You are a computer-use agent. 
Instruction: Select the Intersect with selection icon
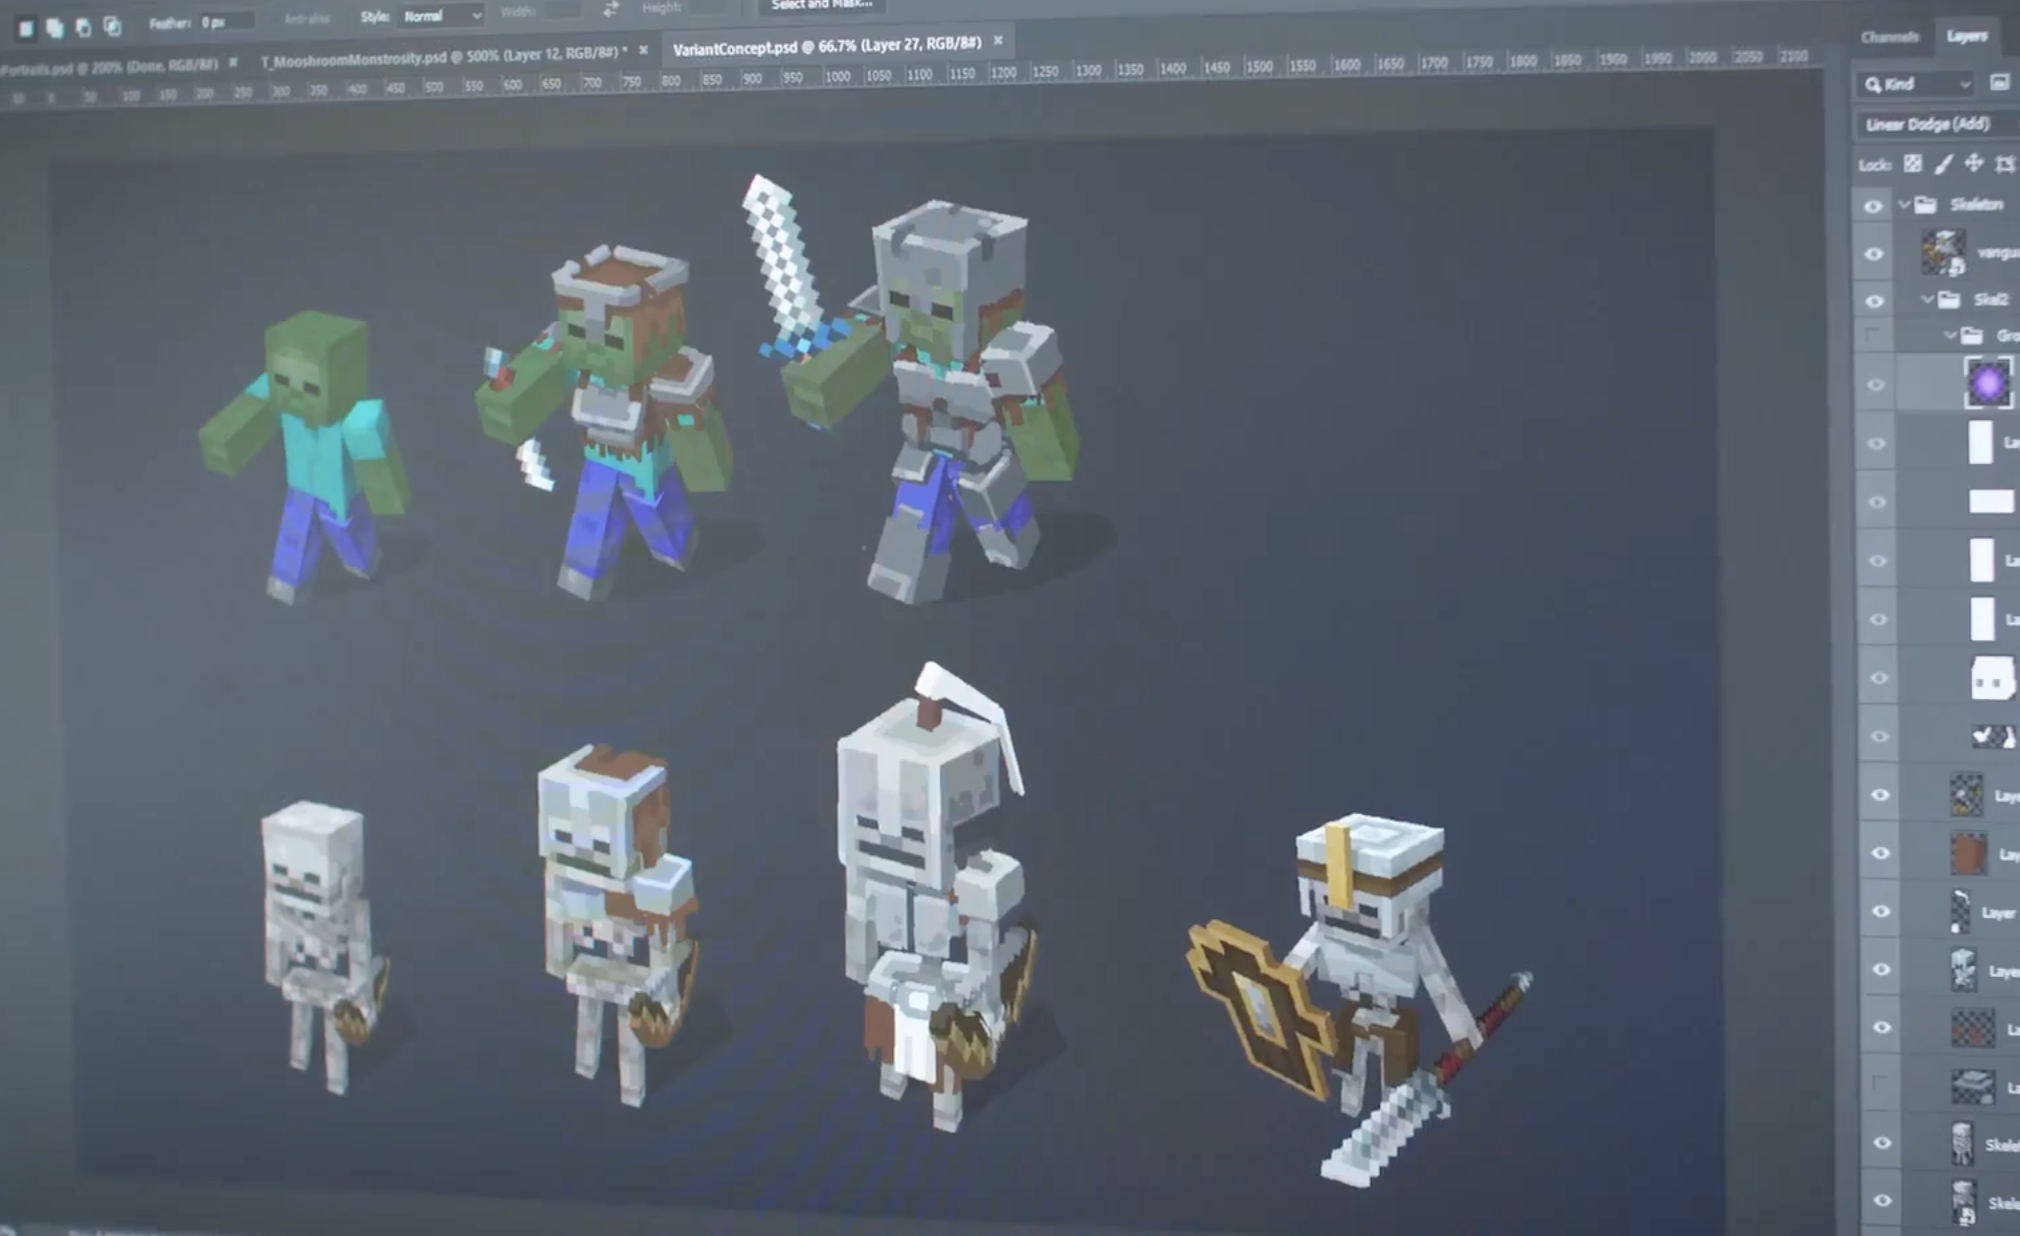click(x=112, y=26)
